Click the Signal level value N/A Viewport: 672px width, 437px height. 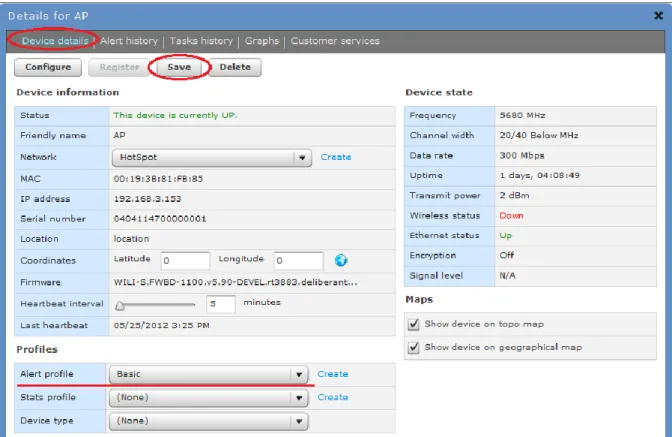click(x=507, y=275)
